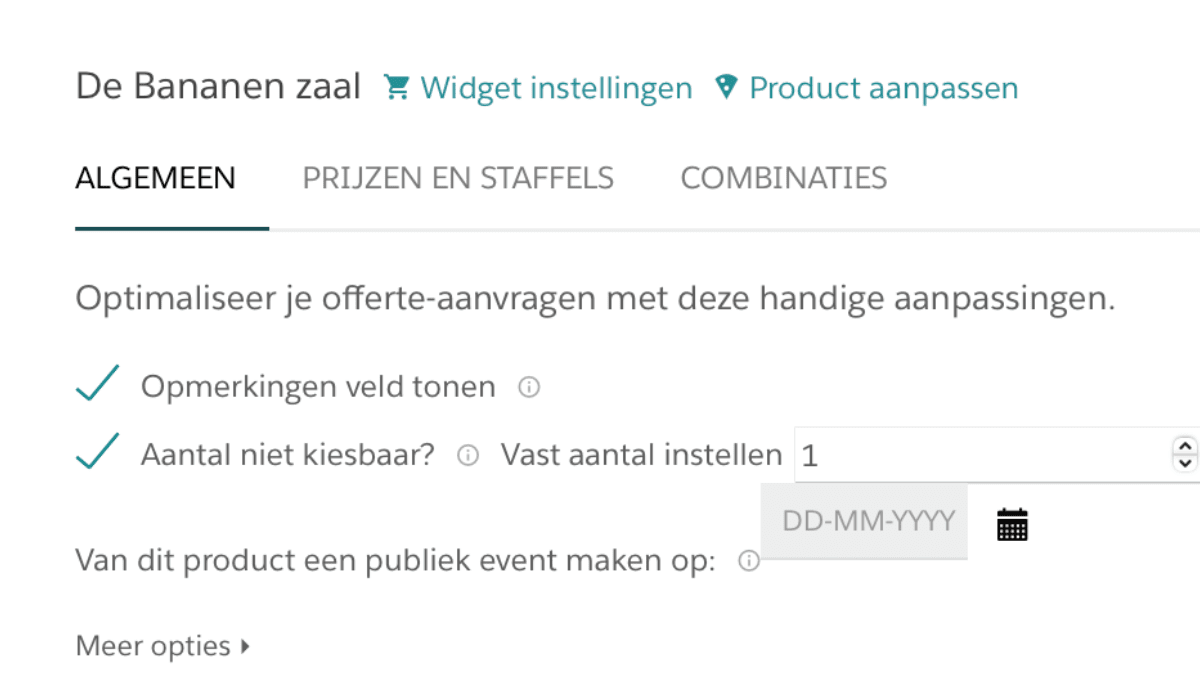Switch to the PRIJZEN EN STAFFELS tab
The image size is (1200, 675).
coord(458,178)
